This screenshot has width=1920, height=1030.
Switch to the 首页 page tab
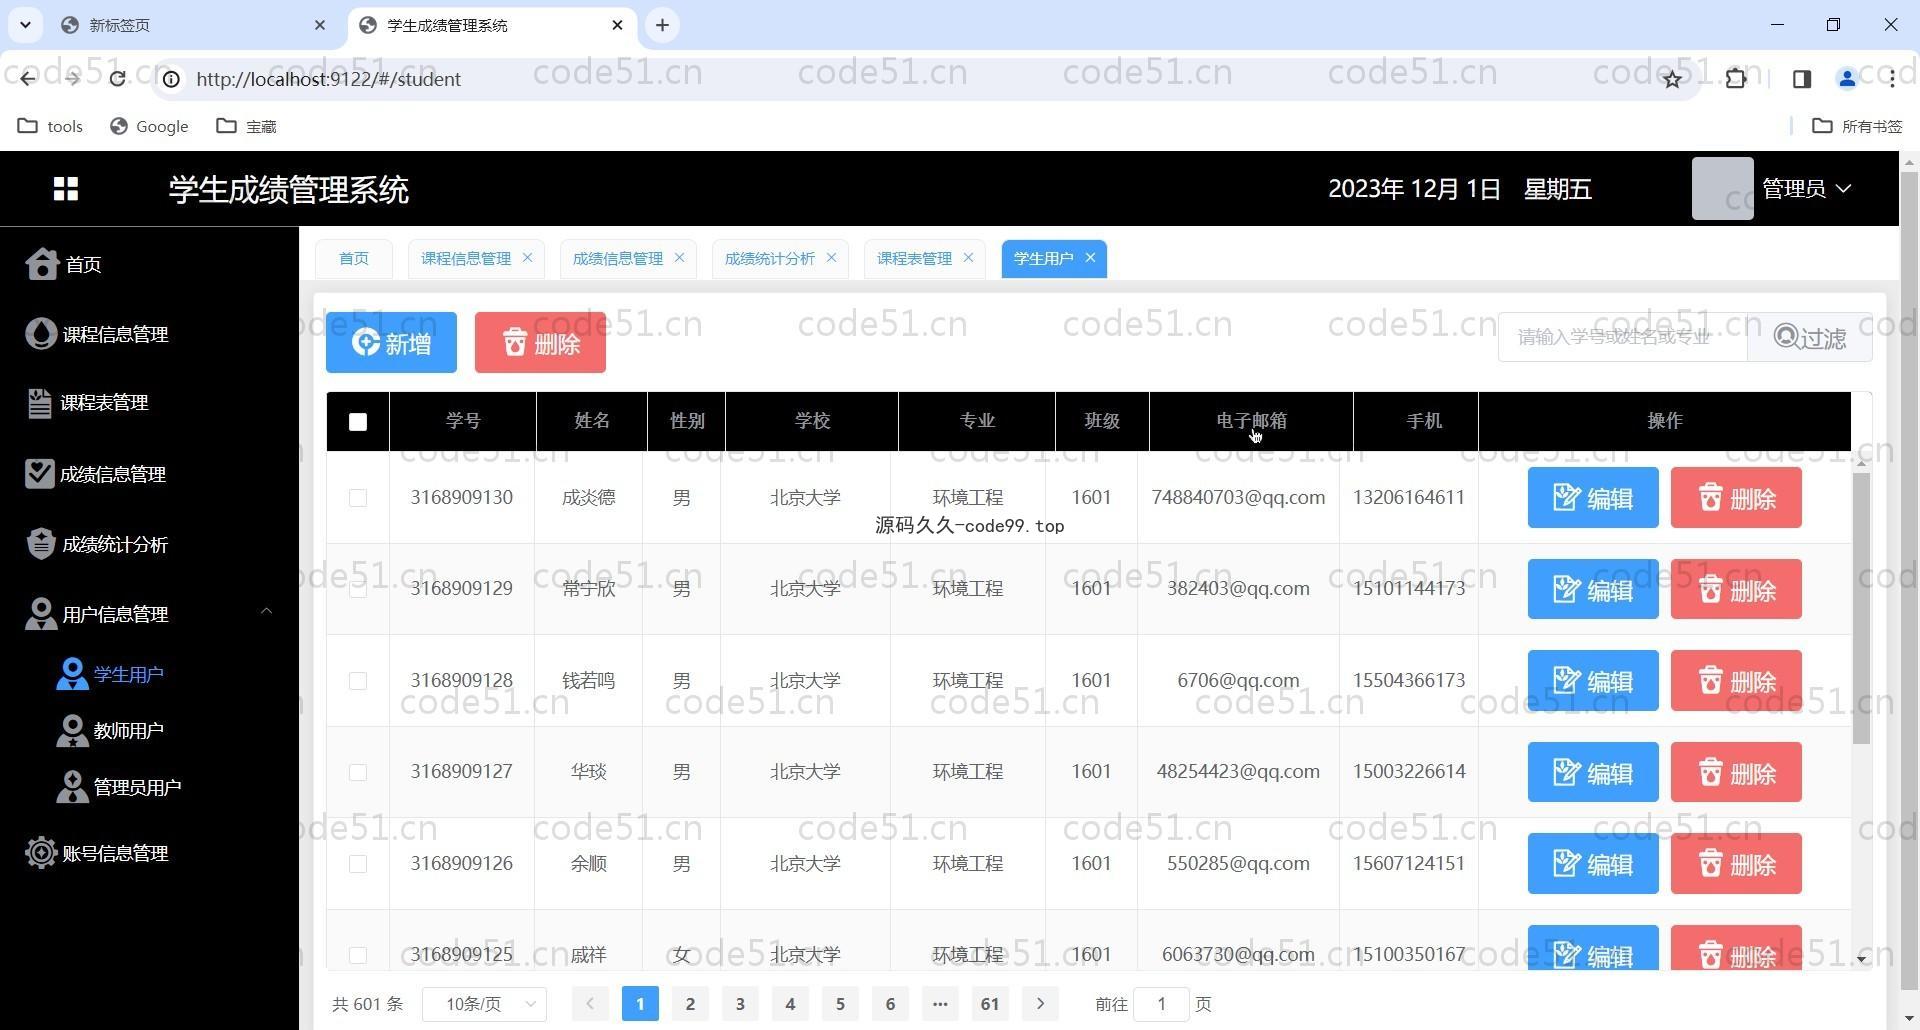click(354, 258)
